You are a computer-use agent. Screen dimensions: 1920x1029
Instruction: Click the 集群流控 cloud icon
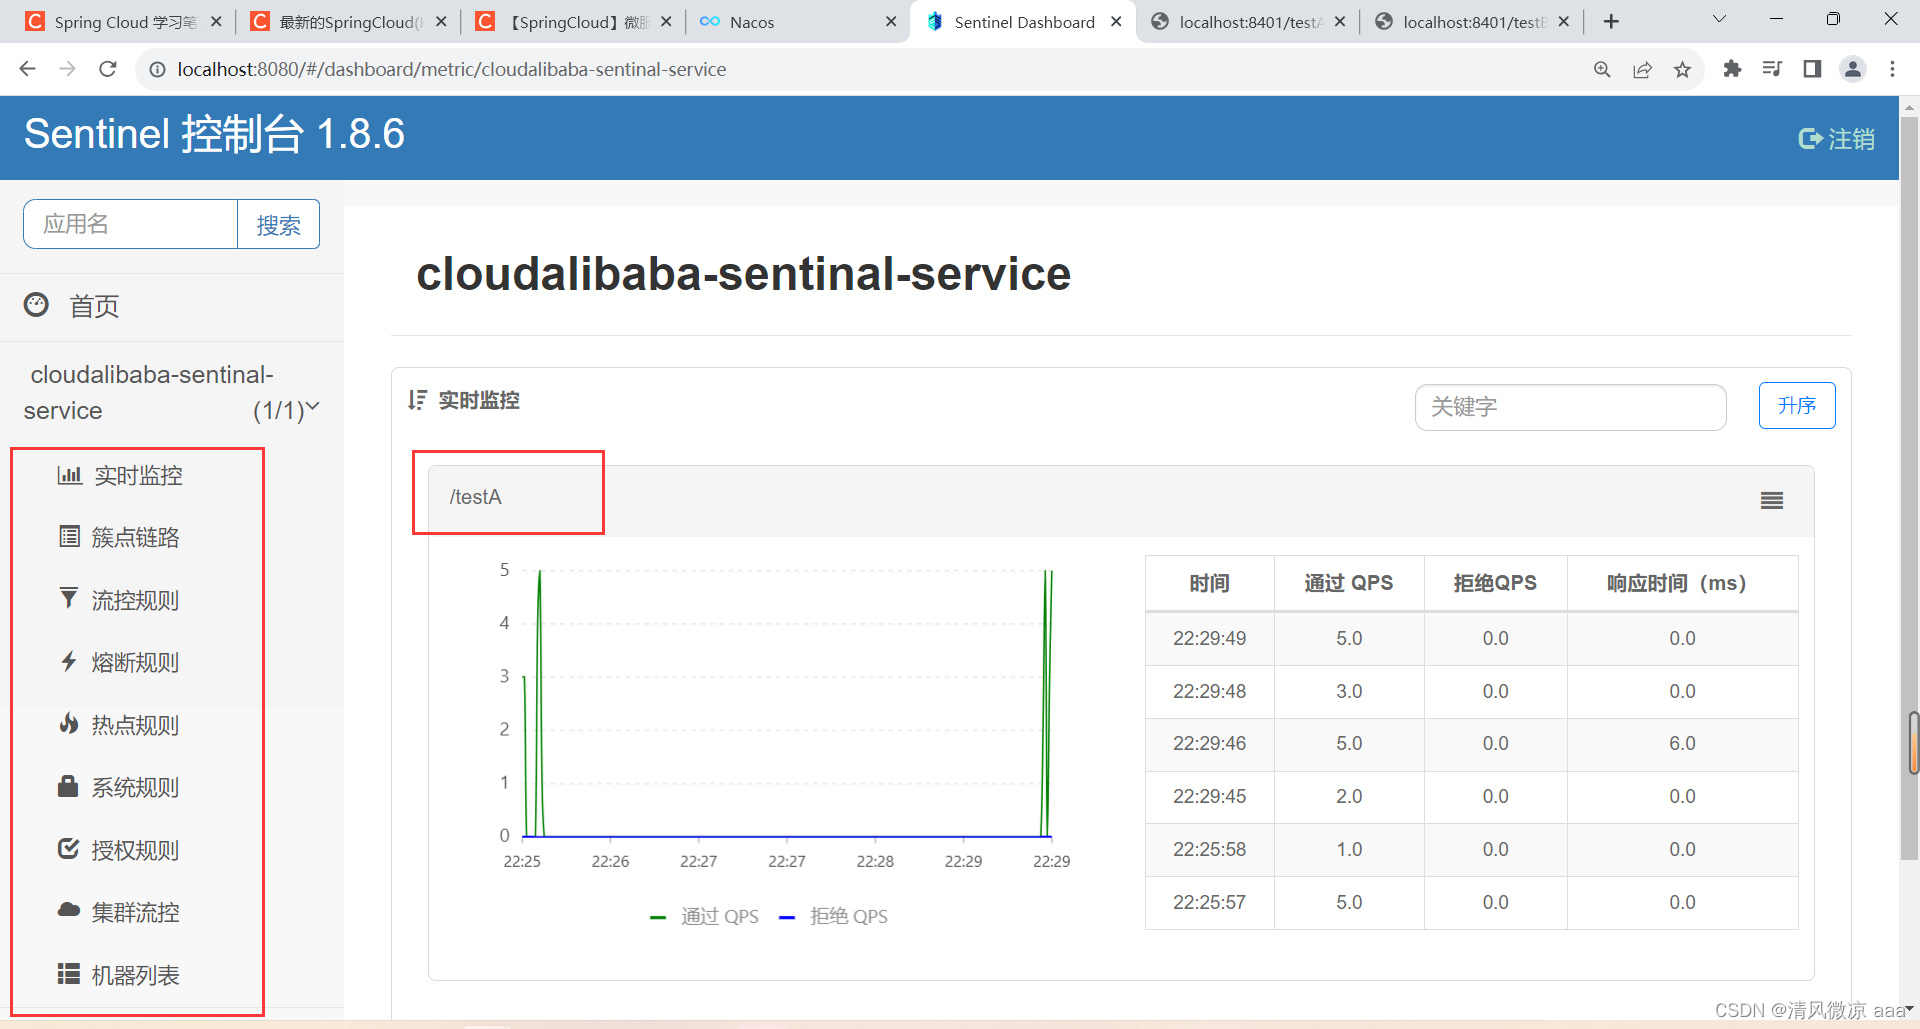(x=68, y=911)
